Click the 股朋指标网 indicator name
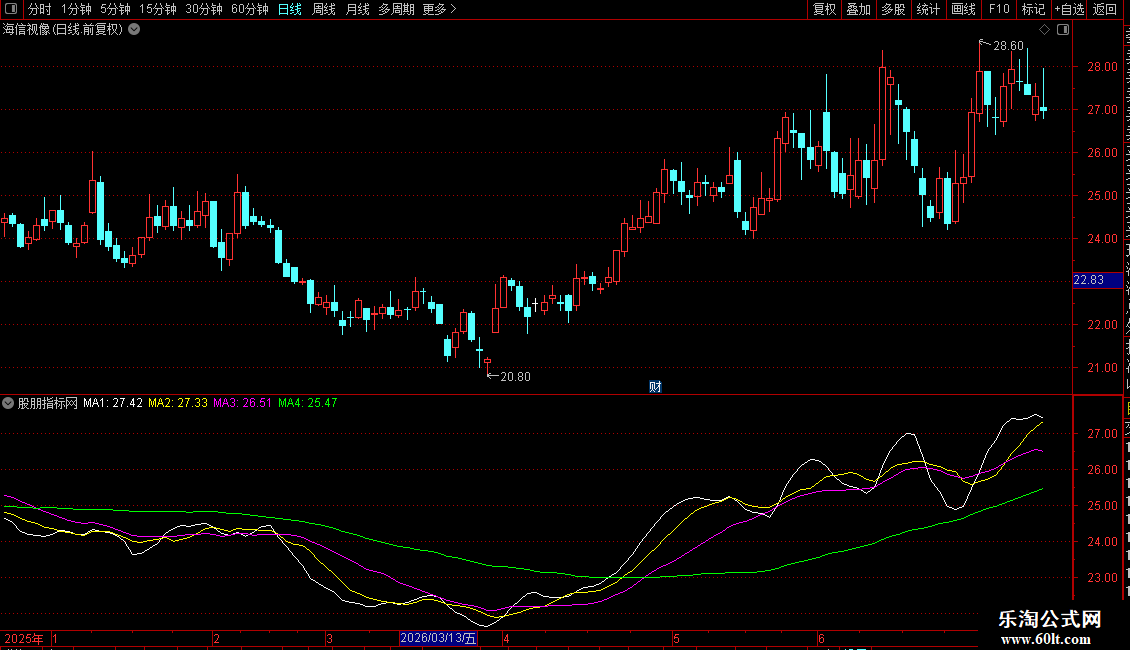The height and width of the screenshot is (650, 1130). coord(48,404)
